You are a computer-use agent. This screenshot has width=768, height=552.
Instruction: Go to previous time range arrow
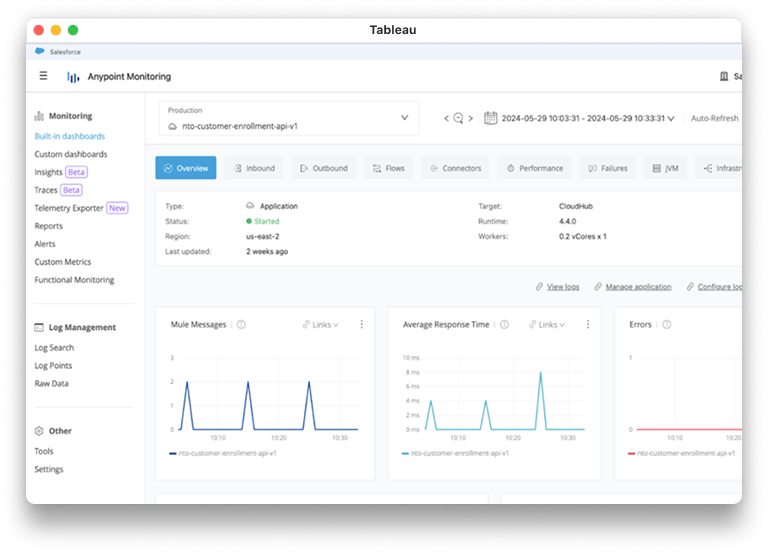446,119
